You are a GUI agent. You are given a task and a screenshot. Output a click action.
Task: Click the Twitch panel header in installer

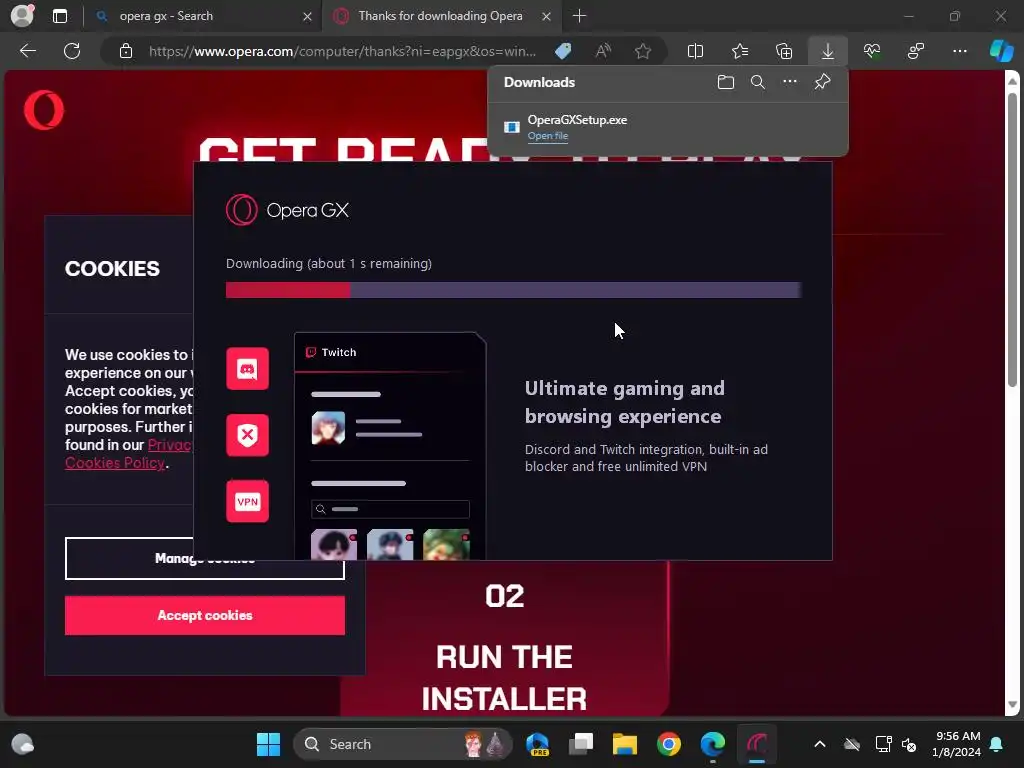coord(390,352)
